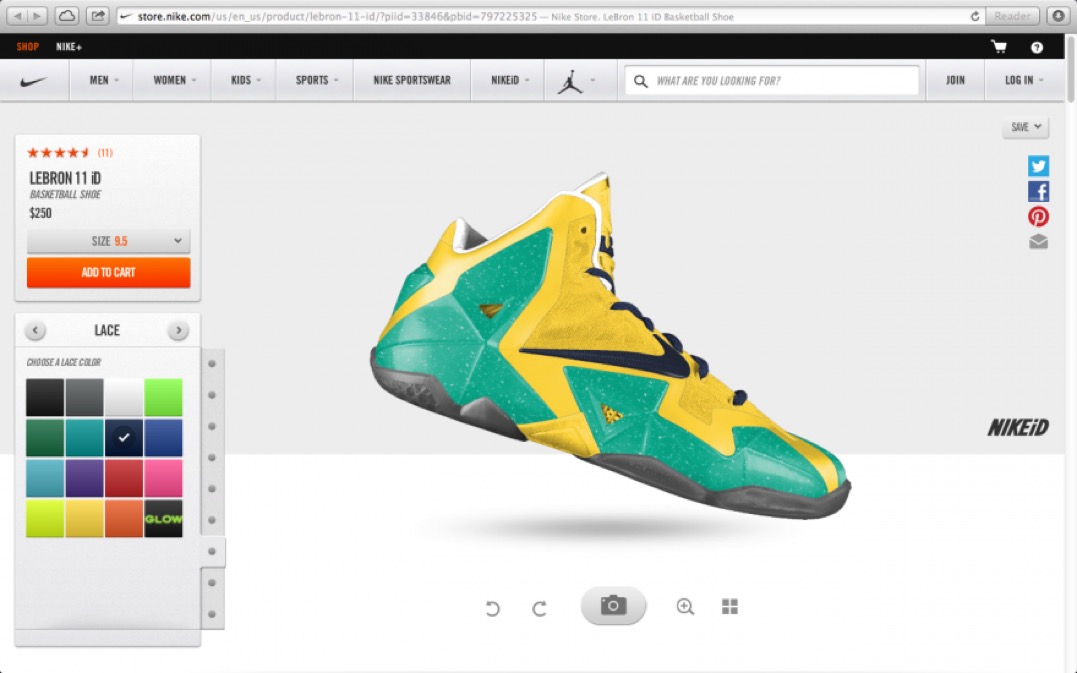Image resolution: width=1077 pixels, height=673 pixels.
Task: Select the pink lace color swatch
Action: click(x=163, y=478)
